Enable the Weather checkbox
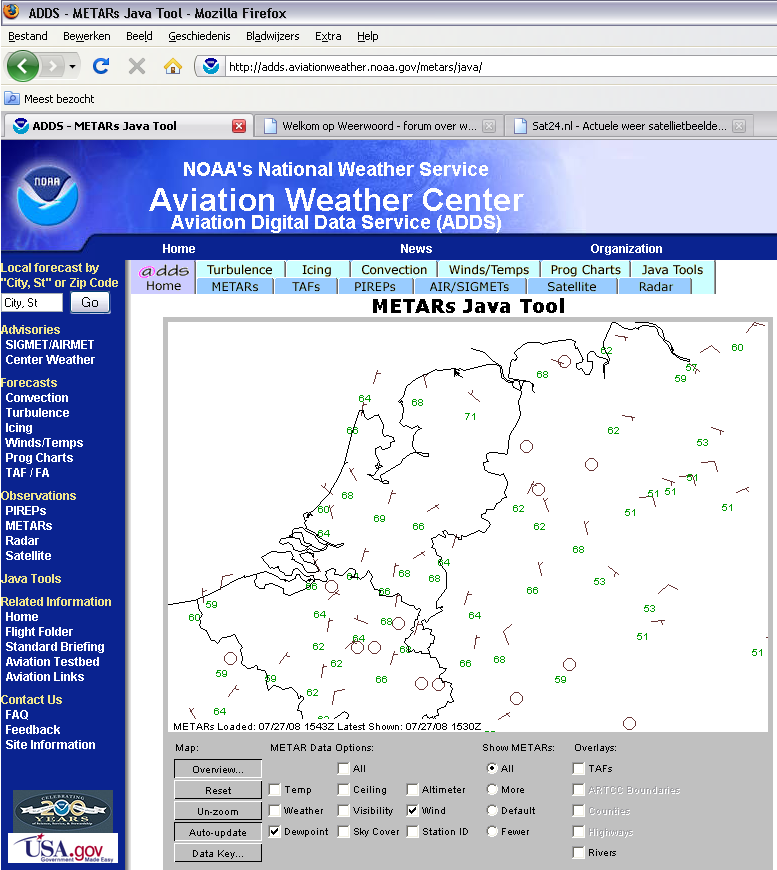 pyautogui.click(x=275, y=811)
